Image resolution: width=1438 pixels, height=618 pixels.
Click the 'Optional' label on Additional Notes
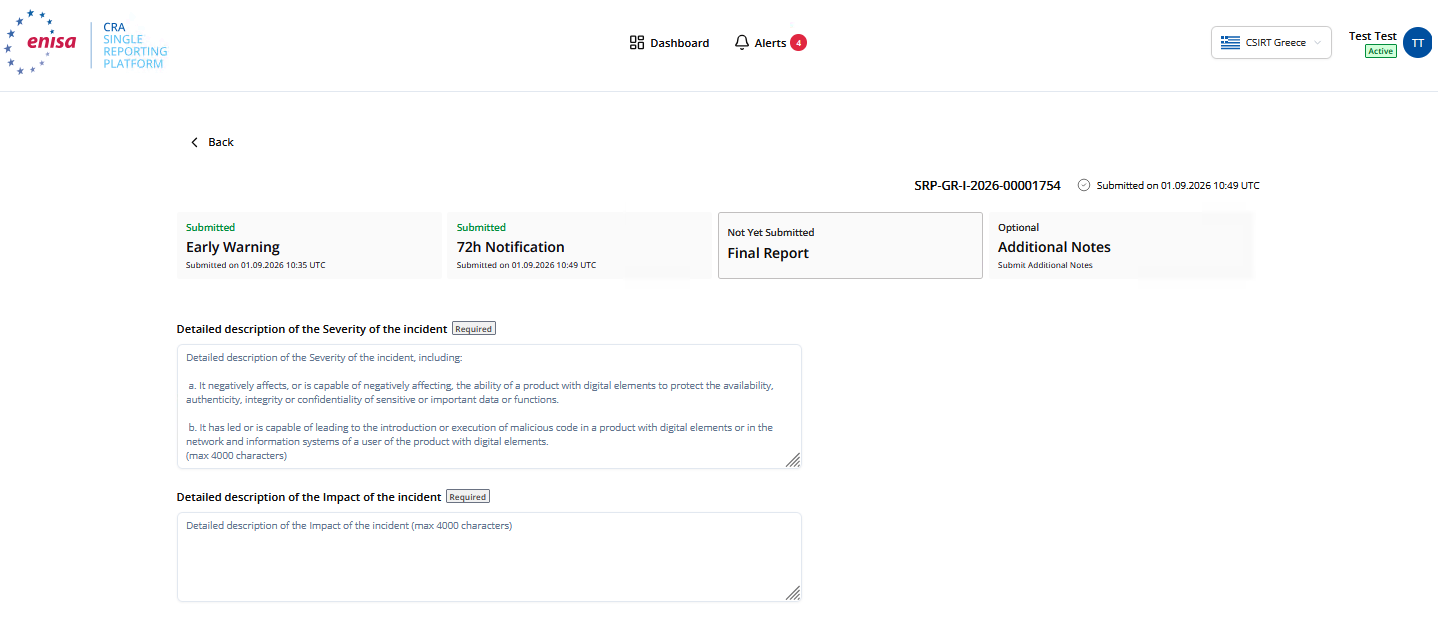pos(1019,227)
